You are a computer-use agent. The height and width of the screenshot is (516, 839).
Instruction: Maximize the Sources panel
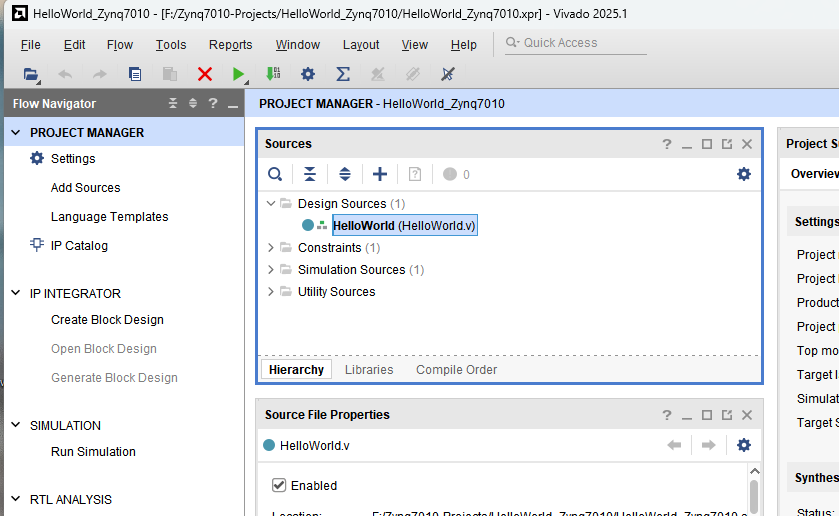point(707,144)
